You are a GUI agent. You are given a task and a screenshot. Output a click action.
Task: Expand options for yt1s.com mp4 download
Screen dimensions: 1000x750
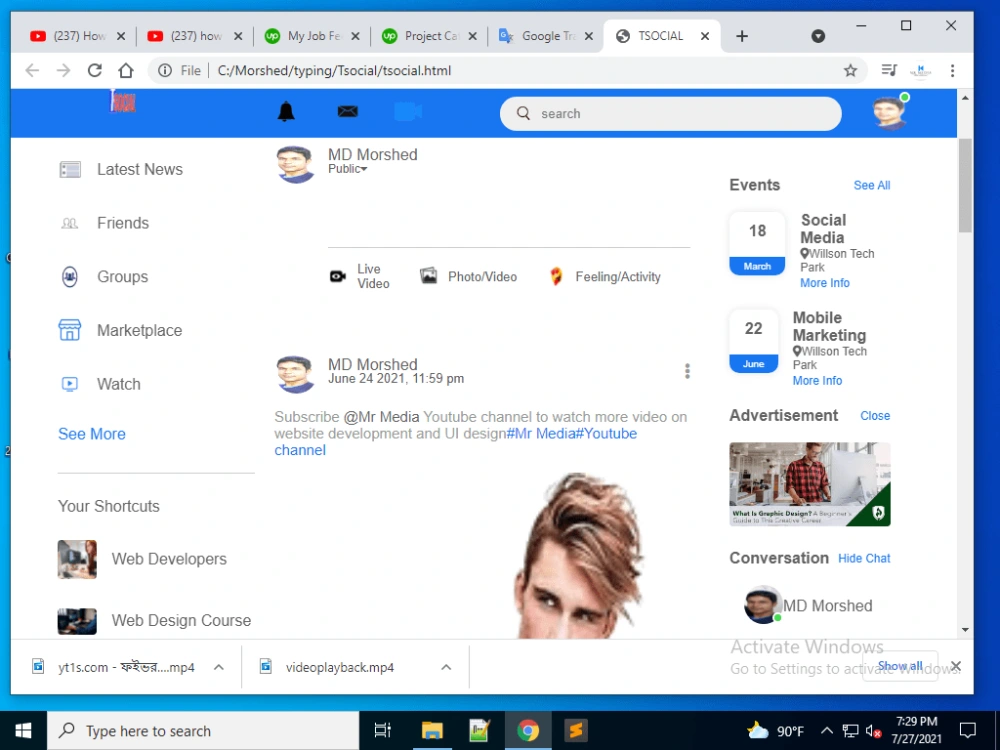219,667
